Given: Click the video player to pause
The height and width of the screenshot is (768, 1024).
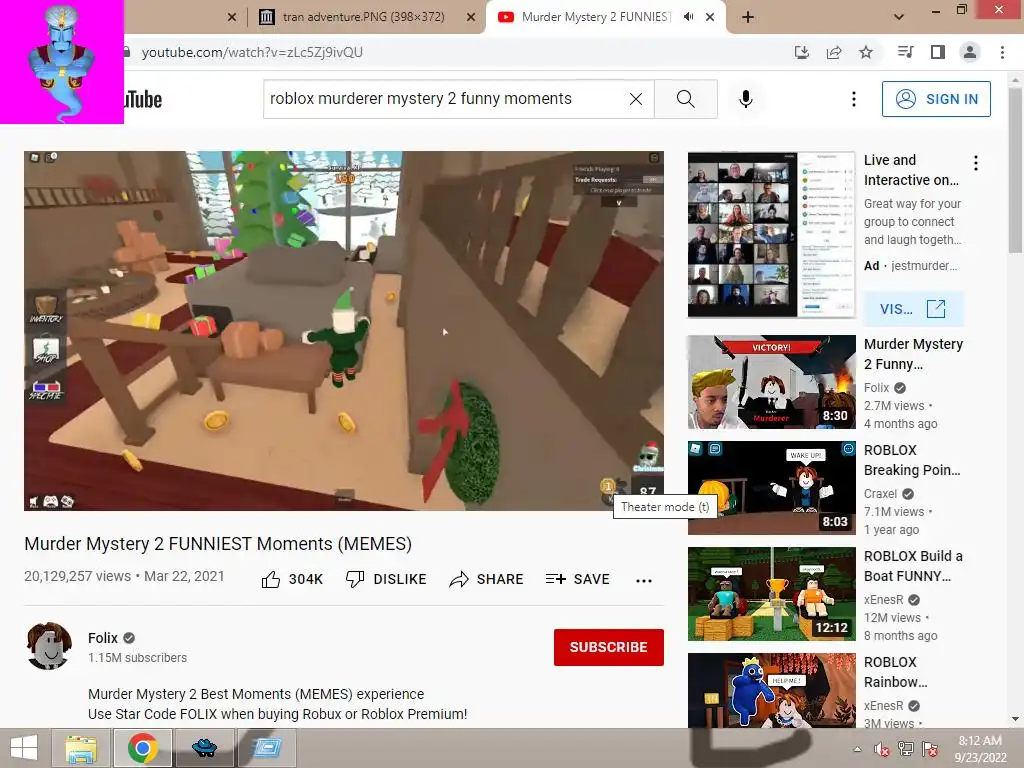Looking at the screenshot, I should (x=344, y=330).
